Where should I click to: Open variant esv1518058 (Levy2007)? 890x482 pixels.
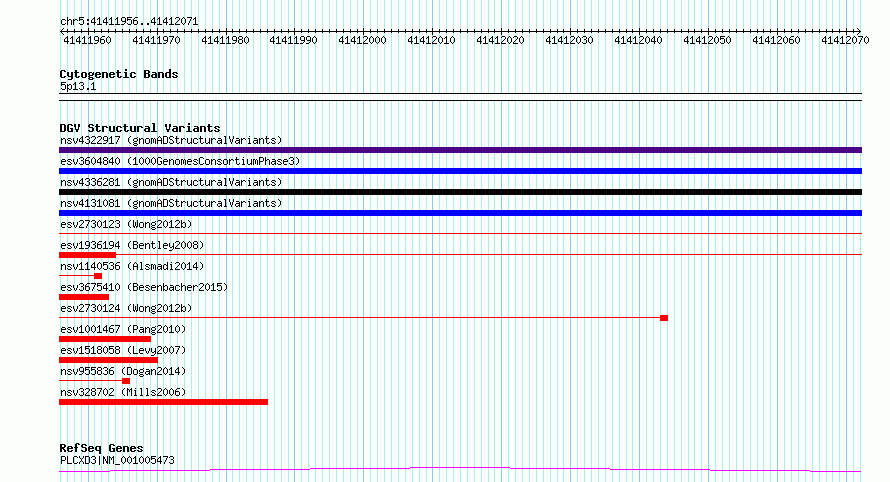point(123,350)
